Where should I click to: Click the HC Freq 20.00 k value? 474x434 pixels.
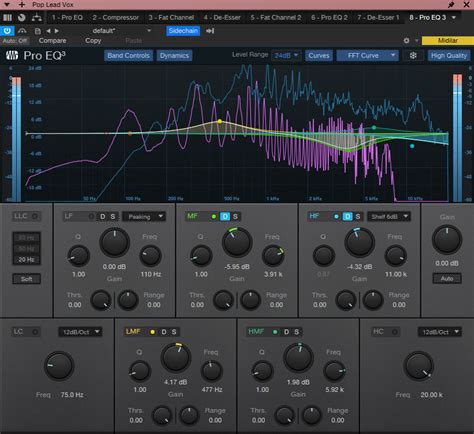click(432, 395)
